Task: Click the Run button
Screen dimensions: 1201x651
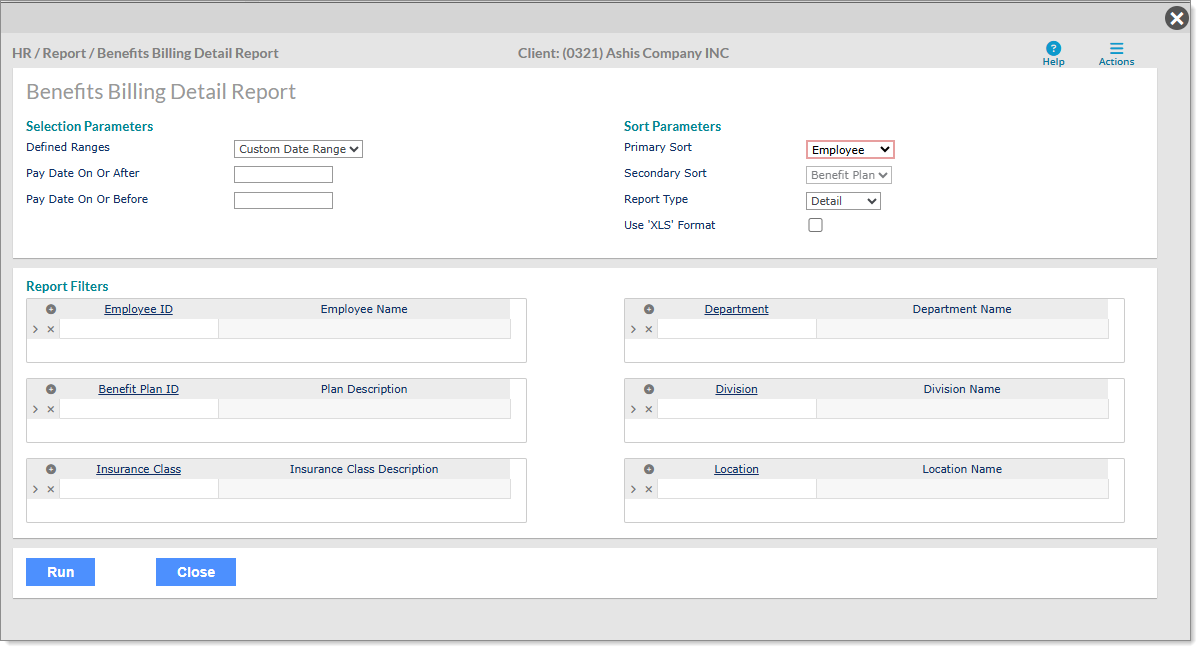Action: pos(60,572)
